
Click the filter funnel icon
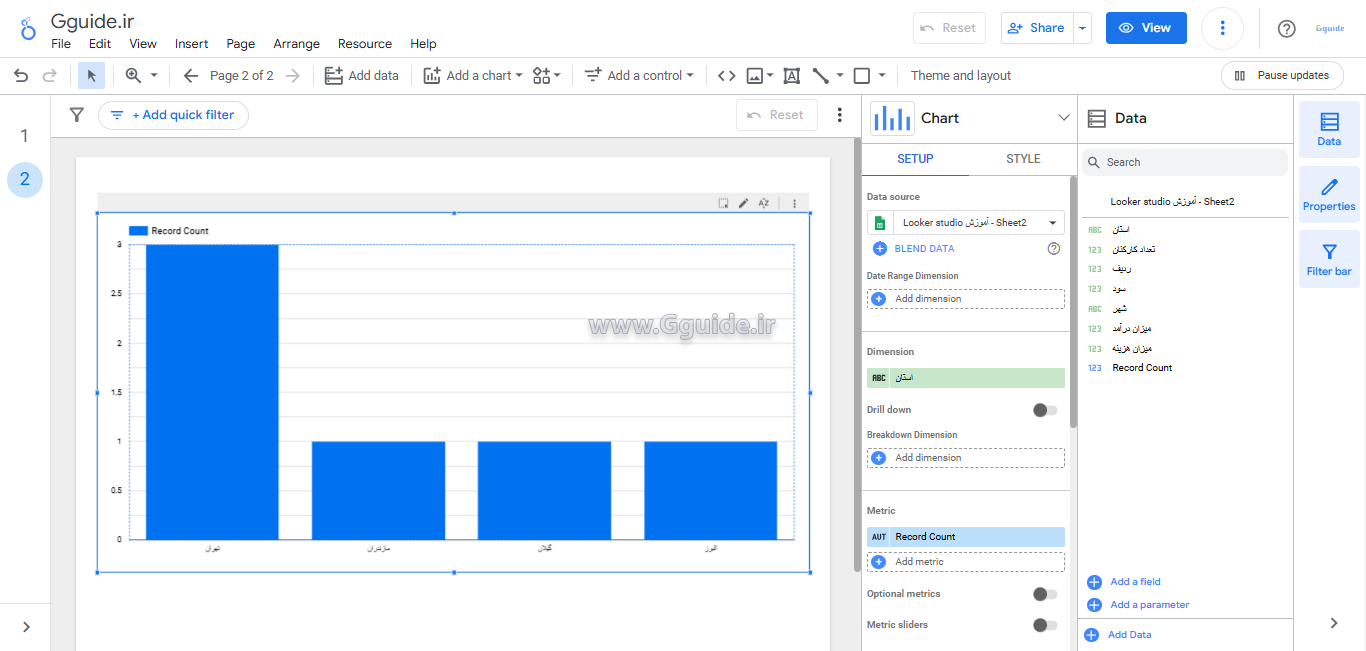point(77,115)
